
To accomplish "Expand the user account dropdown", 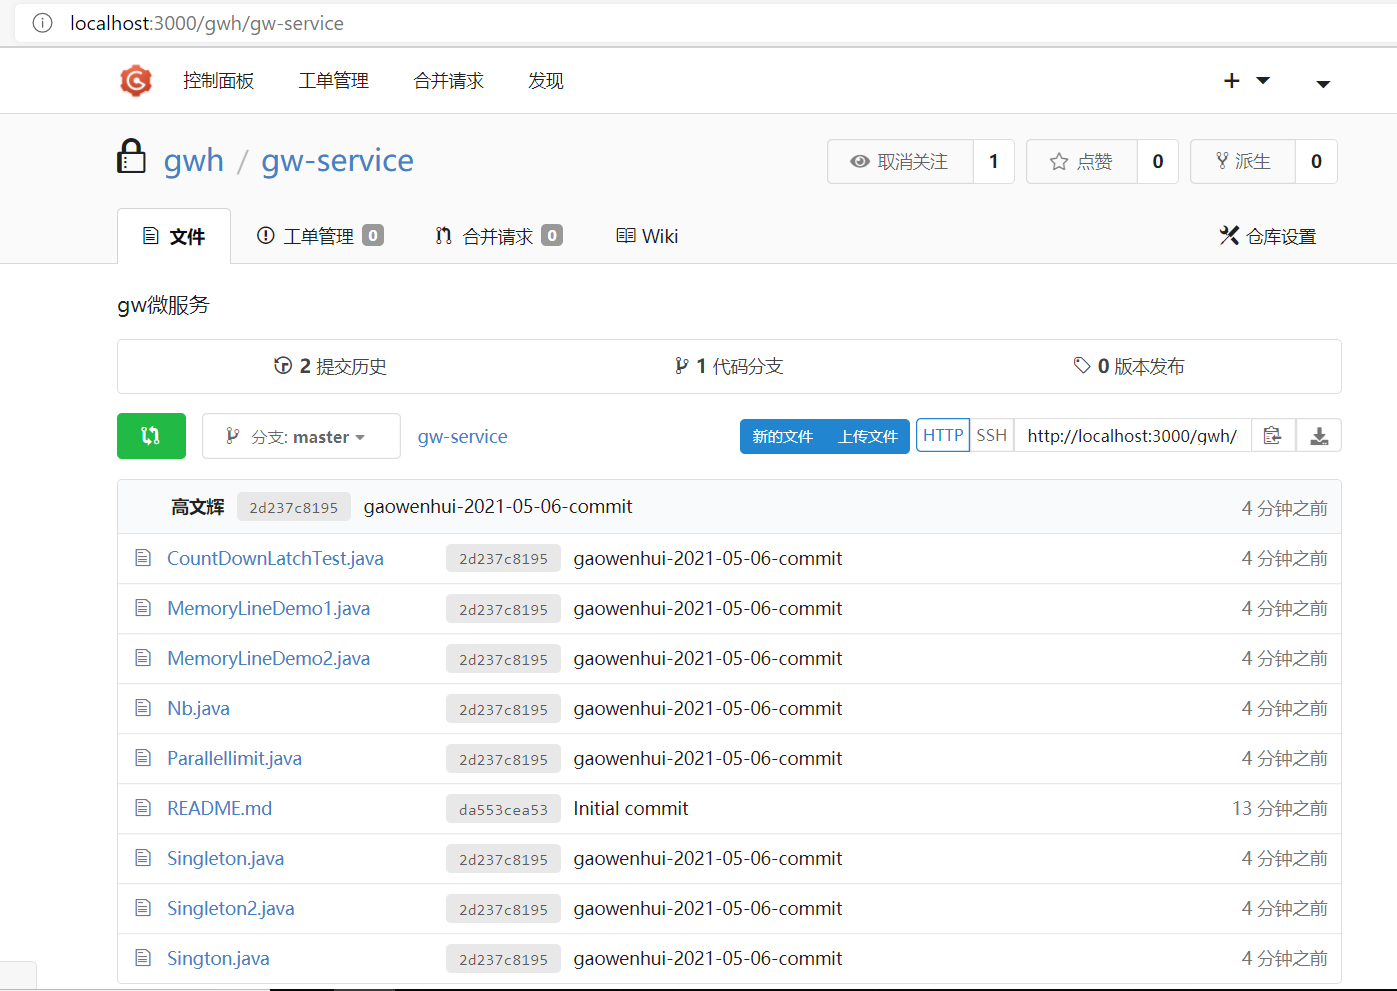I will [x=1322, y=85].
